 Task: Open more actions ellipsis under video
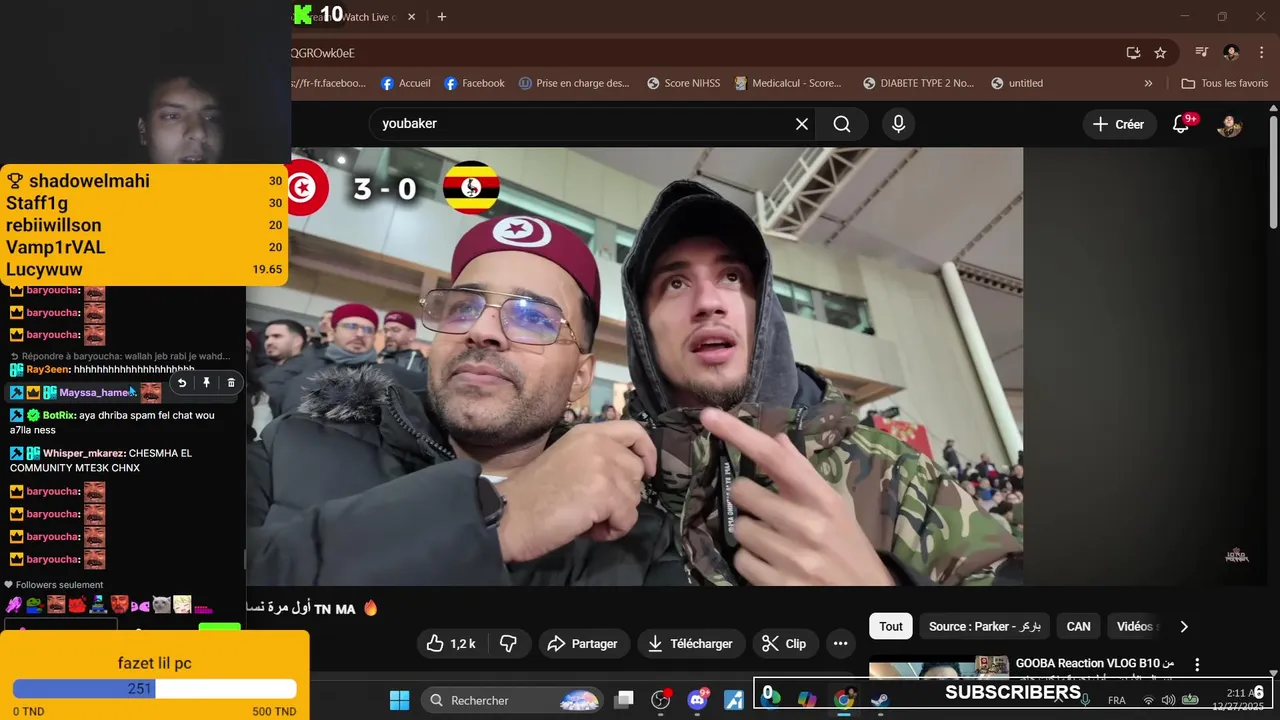(841, 644)
